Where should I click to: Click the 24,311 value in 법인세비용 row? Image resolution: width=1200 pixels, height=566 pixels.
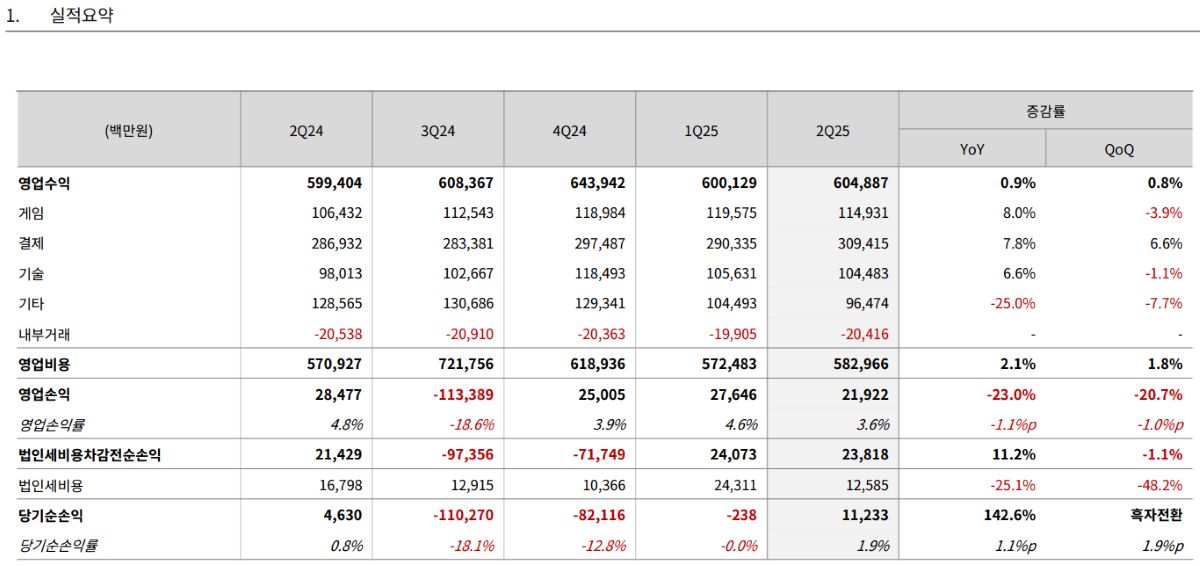pyautogui.click(x=737, y=485)
